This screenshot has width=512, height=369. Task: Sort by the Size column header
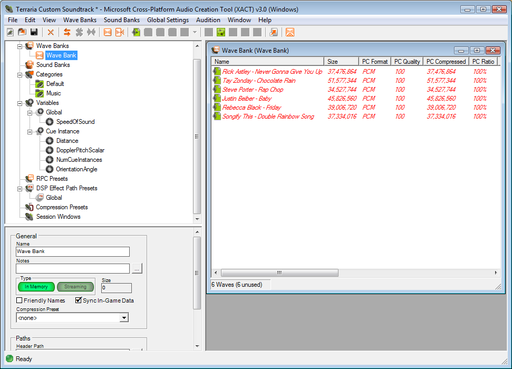(341, 61)
